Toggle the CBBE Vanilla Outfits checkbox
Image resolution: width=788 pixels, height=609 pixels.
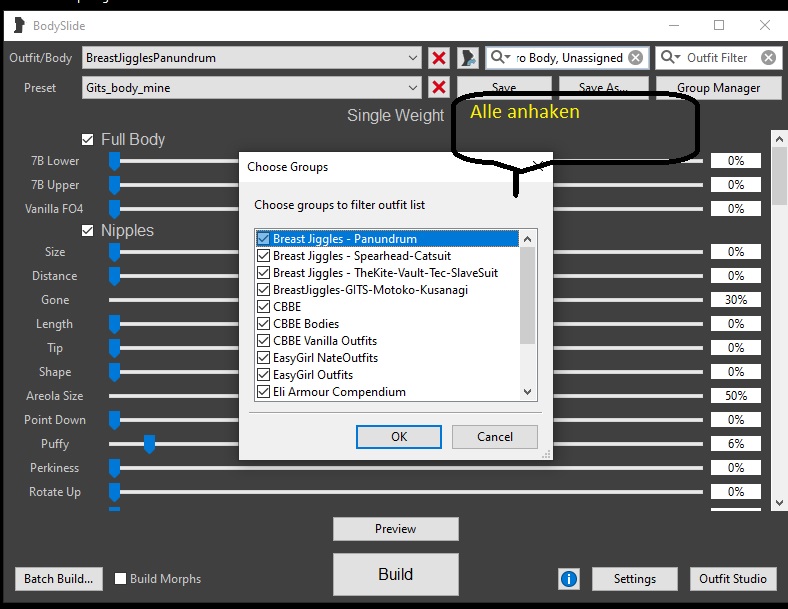264,341
